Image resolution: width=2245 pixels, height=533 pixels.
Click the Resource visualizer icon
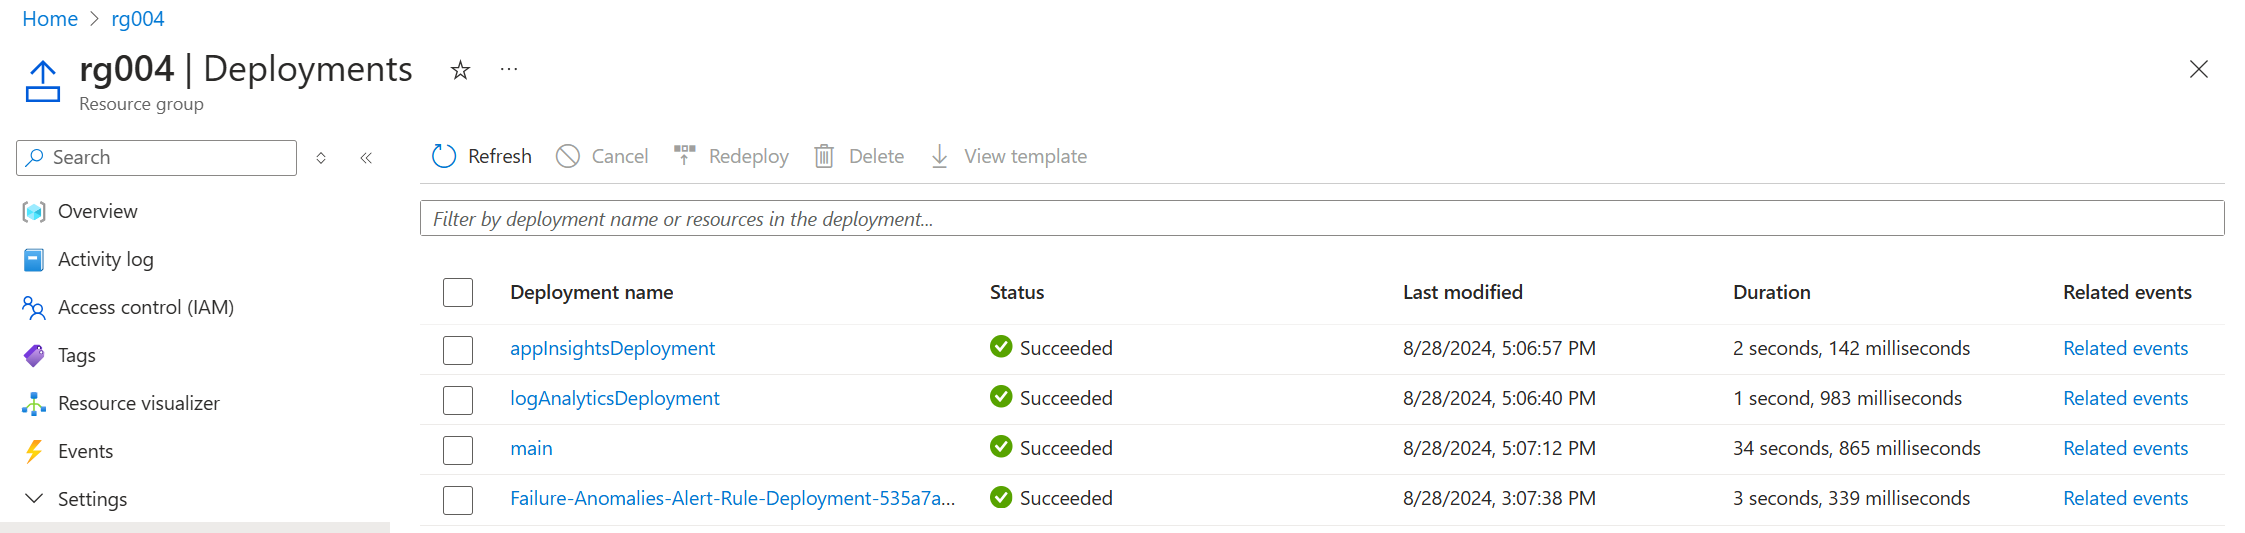pyautogui.click(x=34, y=403)
